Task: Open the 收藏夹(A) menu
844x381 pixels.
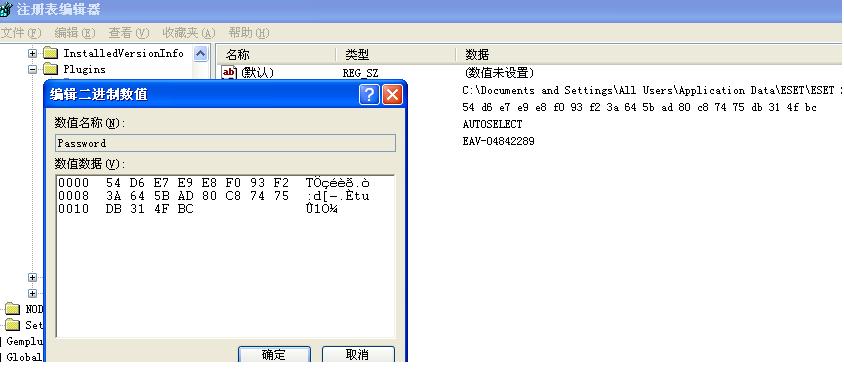Action: click(x=188, y=33)
